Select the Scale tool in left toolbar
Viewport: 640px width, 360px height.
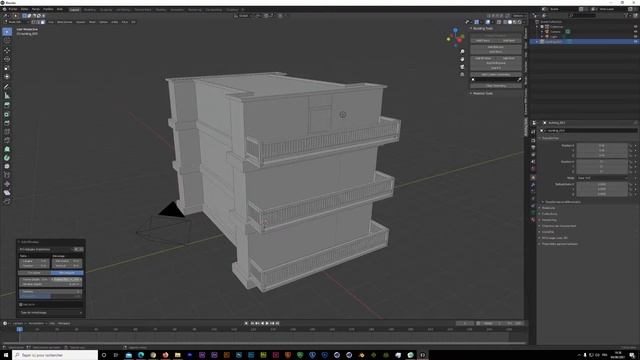click(7, 68)
